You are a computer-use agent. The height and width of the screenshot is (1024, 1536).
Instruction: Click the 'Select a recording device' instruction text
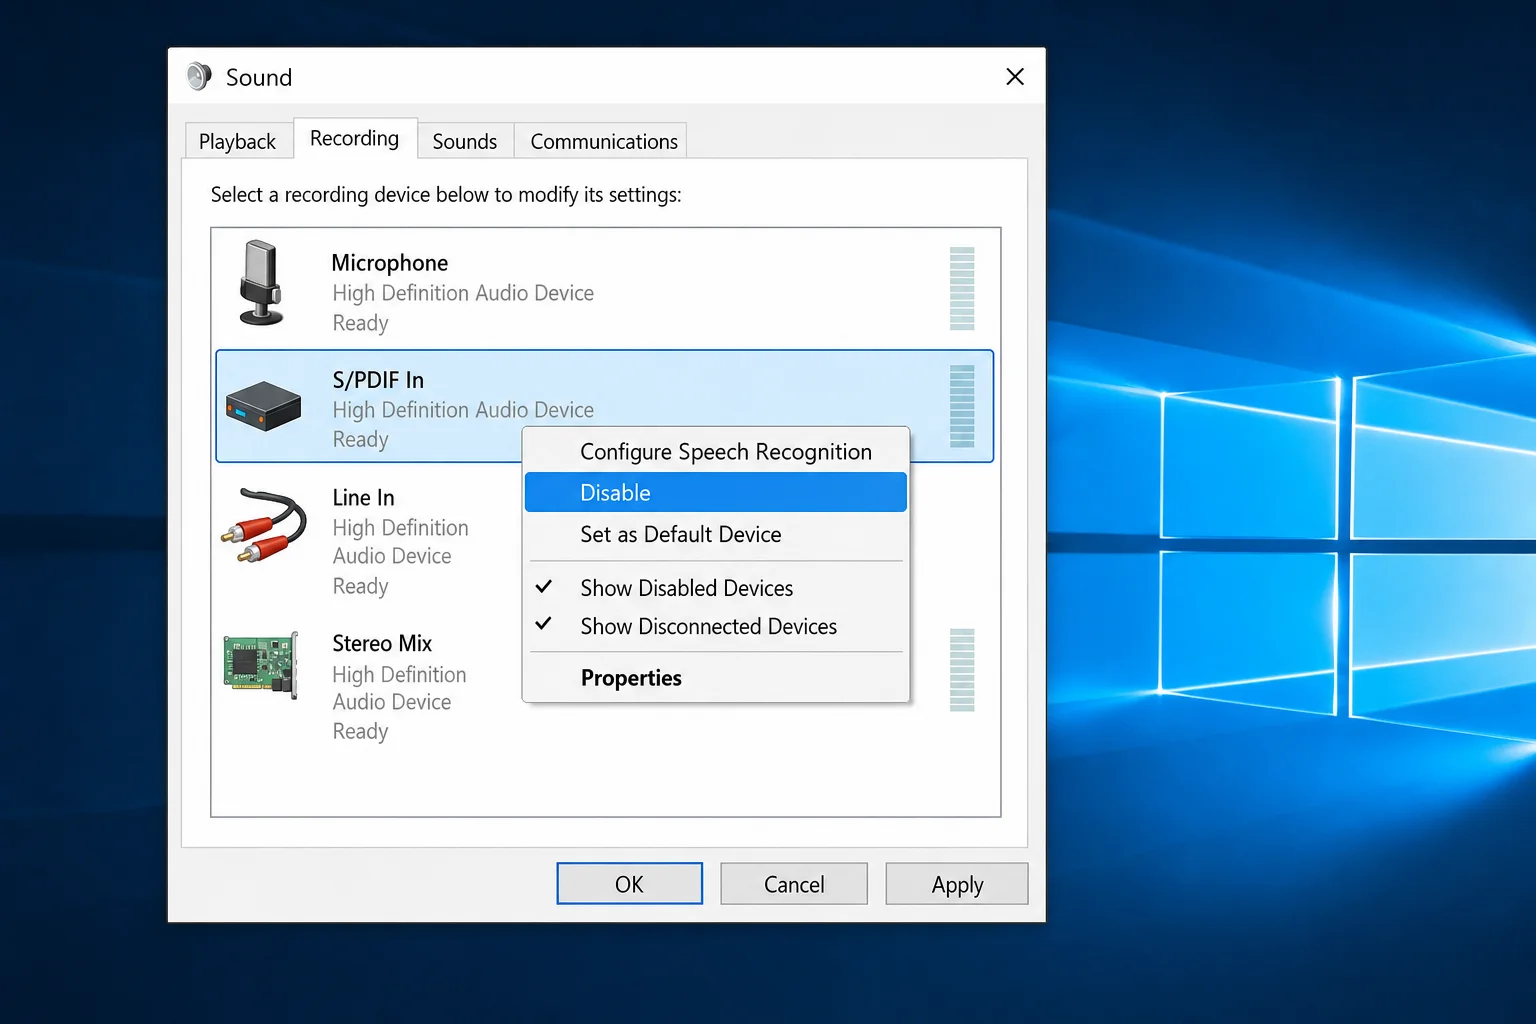tap(446, 195)
